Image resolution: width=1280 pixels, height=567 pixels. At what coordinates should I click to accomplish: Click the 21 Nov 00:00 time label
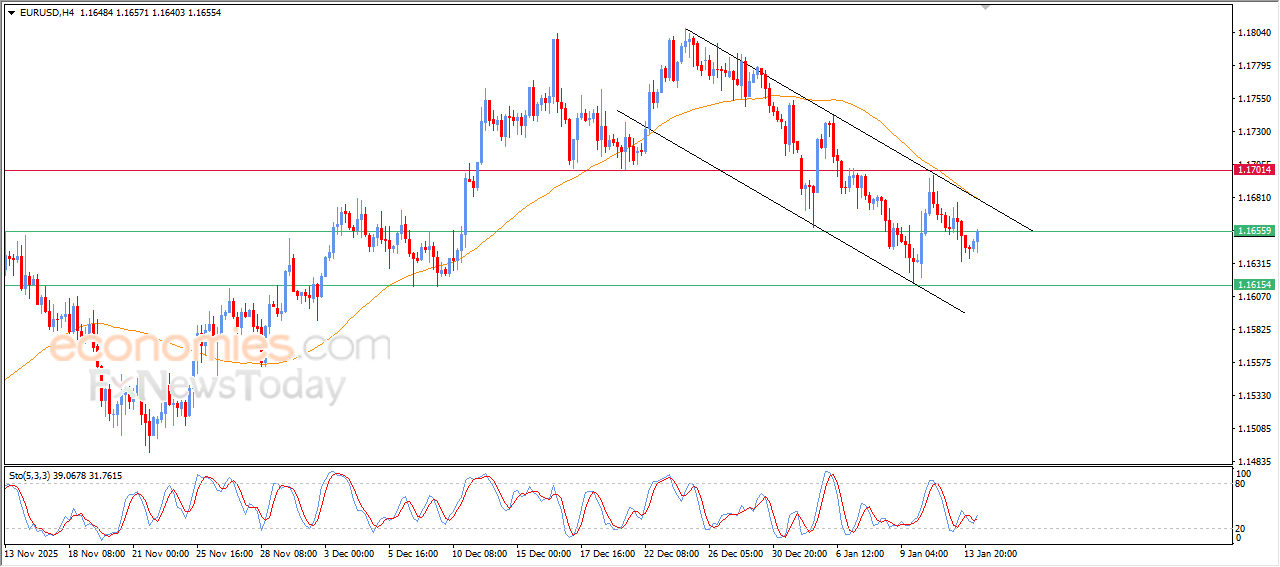160,553
